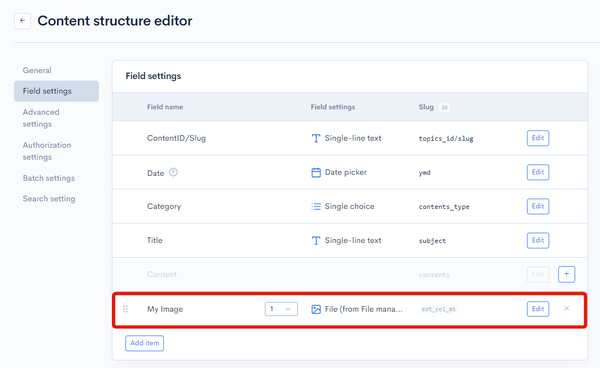This screenshot has width=600, height=368.
Task: Click the disabled Edit button in Content row
Action: pos(538,274)
